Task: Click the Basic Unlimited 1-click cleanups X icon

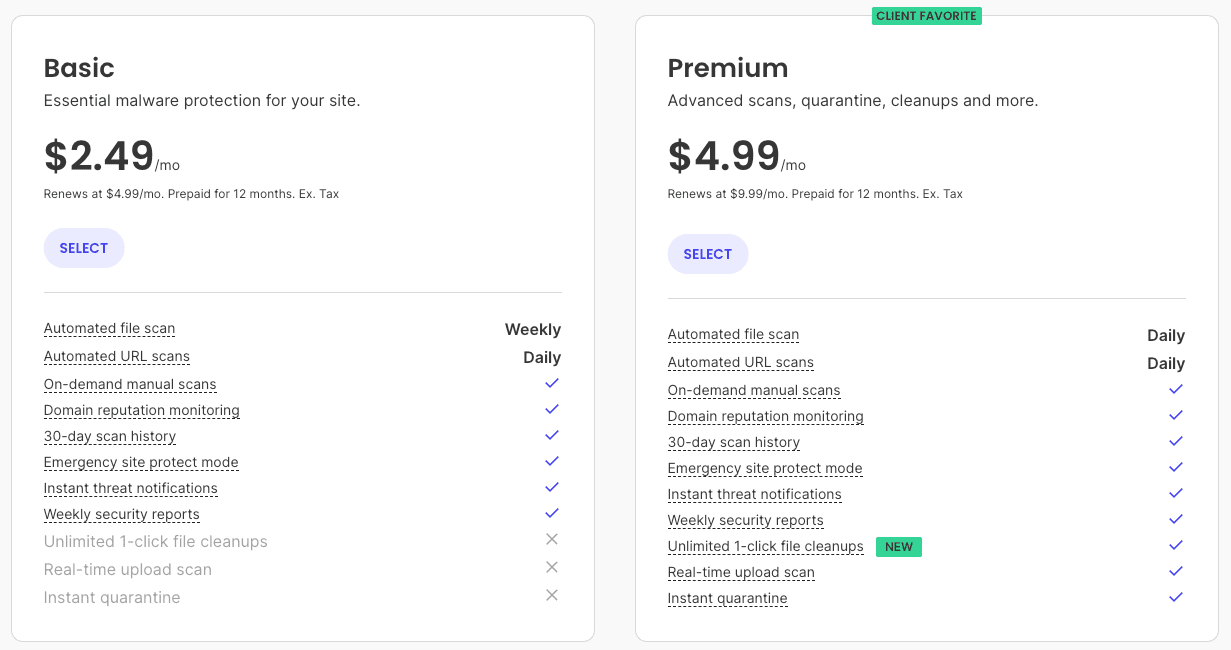Action: (551, 539)
